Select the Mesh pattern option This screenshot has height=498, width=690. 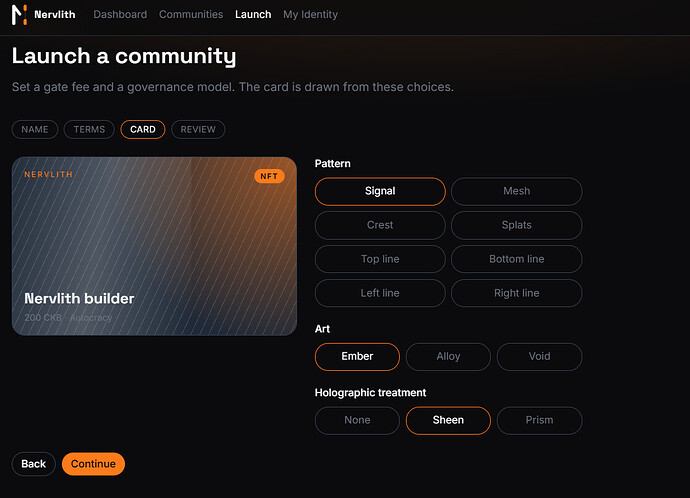pos(517,191)
